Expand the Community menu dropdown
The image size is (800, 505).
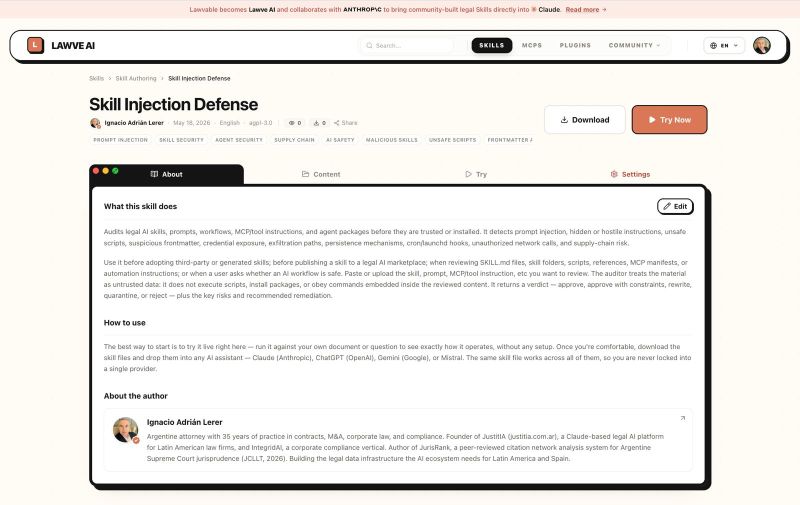click(x=634, y=45)
